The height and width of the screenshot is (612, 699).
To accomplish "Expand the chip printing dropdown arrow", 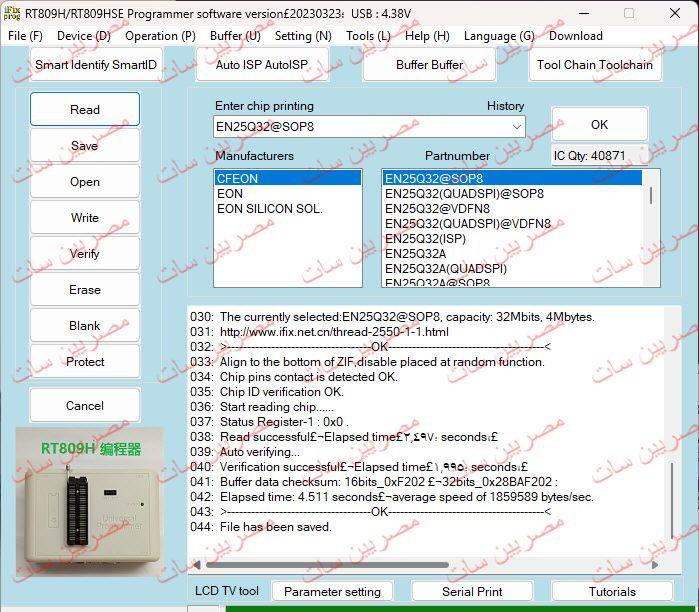I will pyautogui.click(x=516, y=127).
